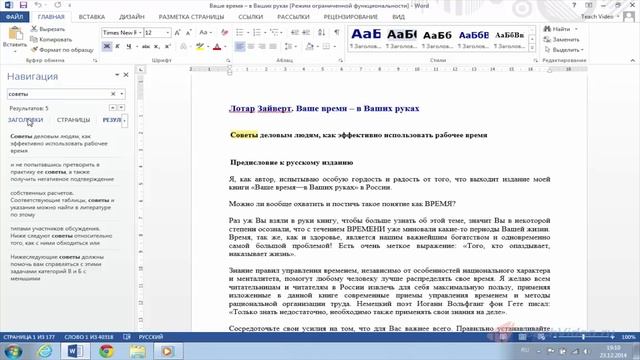Clear the search text with the X button
Screen dimensions: 640x360
(x=113, y=94)
